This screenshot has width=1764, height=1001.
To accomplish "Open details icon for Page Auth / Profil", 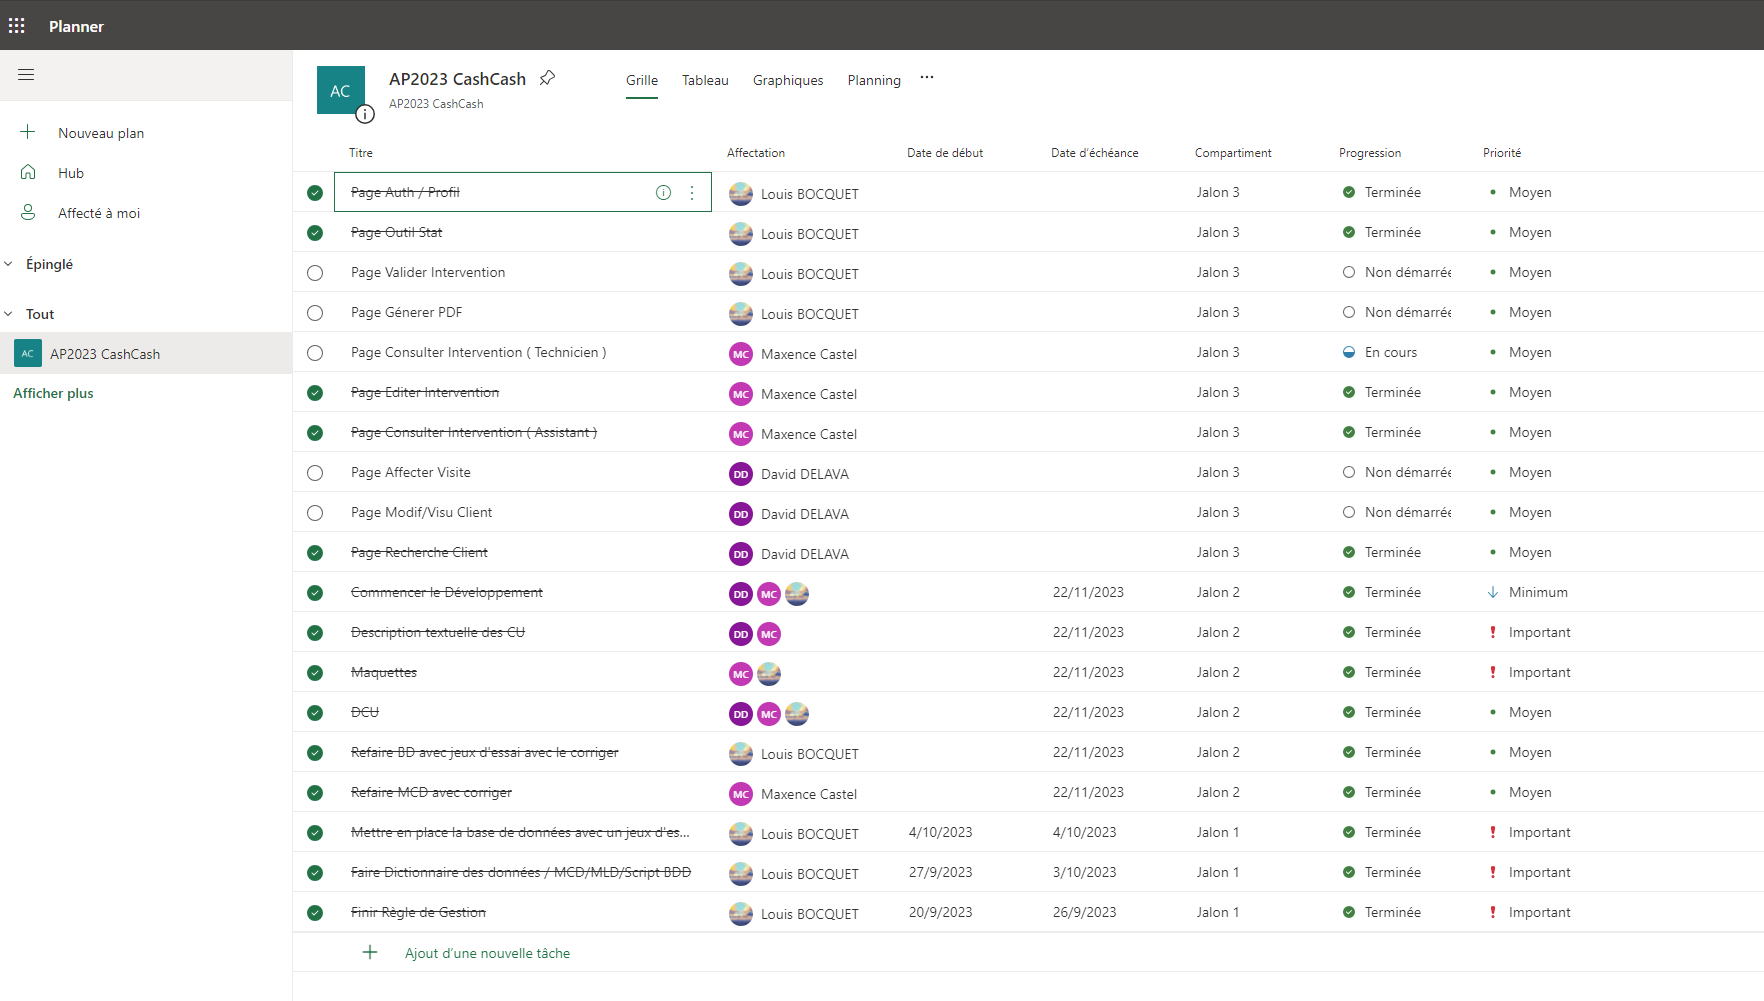I will coord(663,193).
